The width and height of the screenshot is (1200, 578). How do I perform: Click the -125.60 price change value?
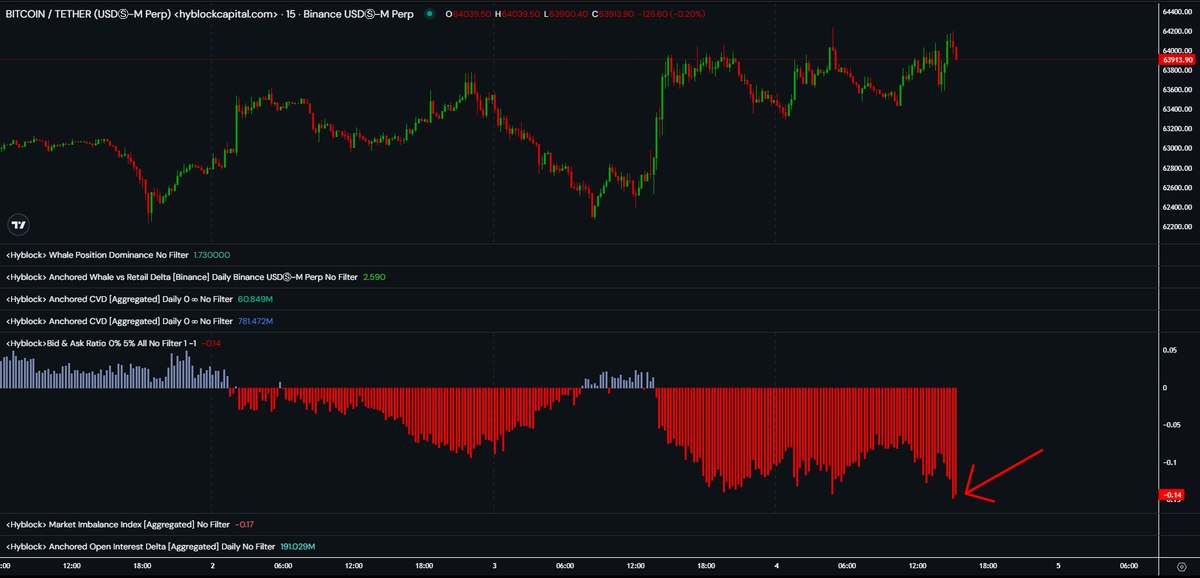click(653, 14)
